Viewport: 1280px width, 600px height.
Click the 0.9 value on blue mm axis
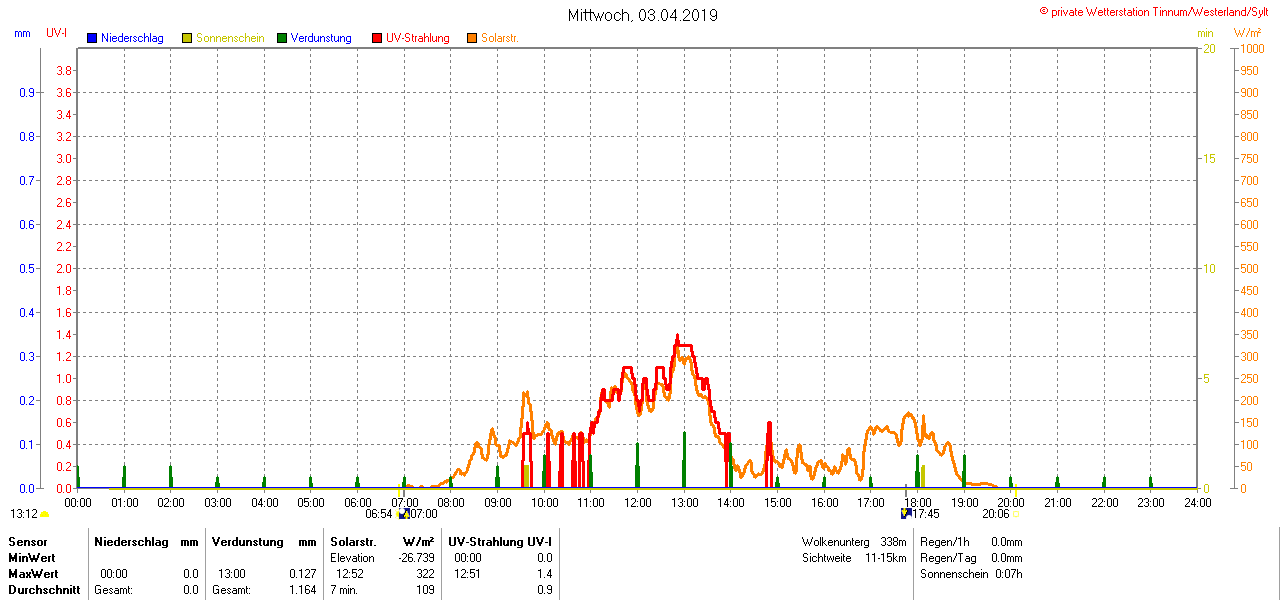(x=28, y=93)
